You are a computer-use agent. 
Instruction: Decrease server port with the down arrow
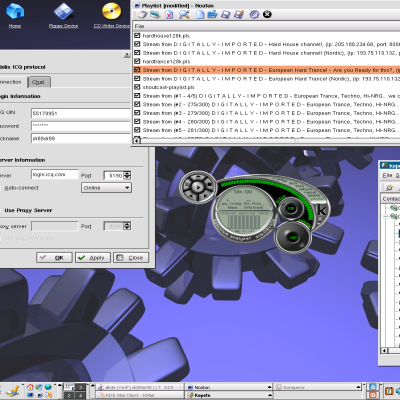[x=127, y=178]
